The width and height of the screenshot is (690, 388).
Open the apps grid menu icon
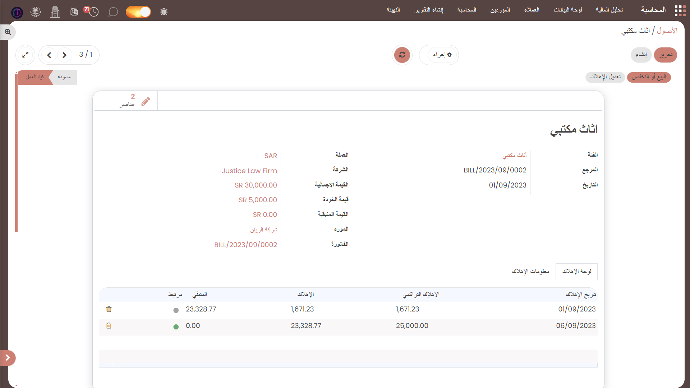pos(680,11)
